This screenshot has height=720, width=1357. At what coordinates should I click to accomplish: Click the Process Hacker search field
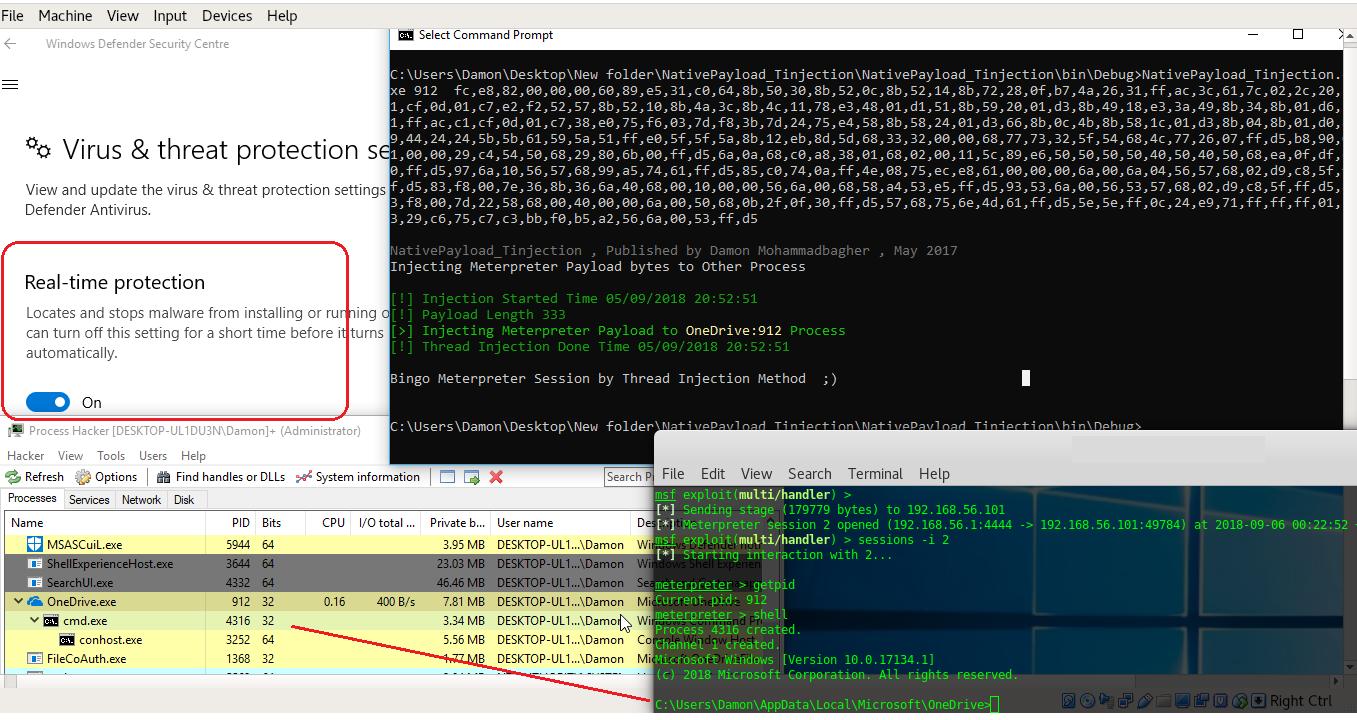tap(627, 477)
